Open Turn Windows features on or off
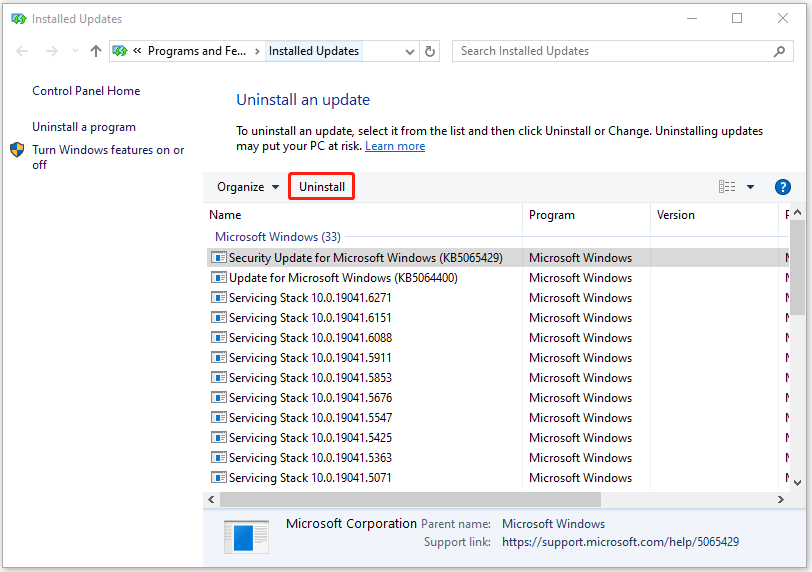 pyautogui.click(x=108, y=157)
